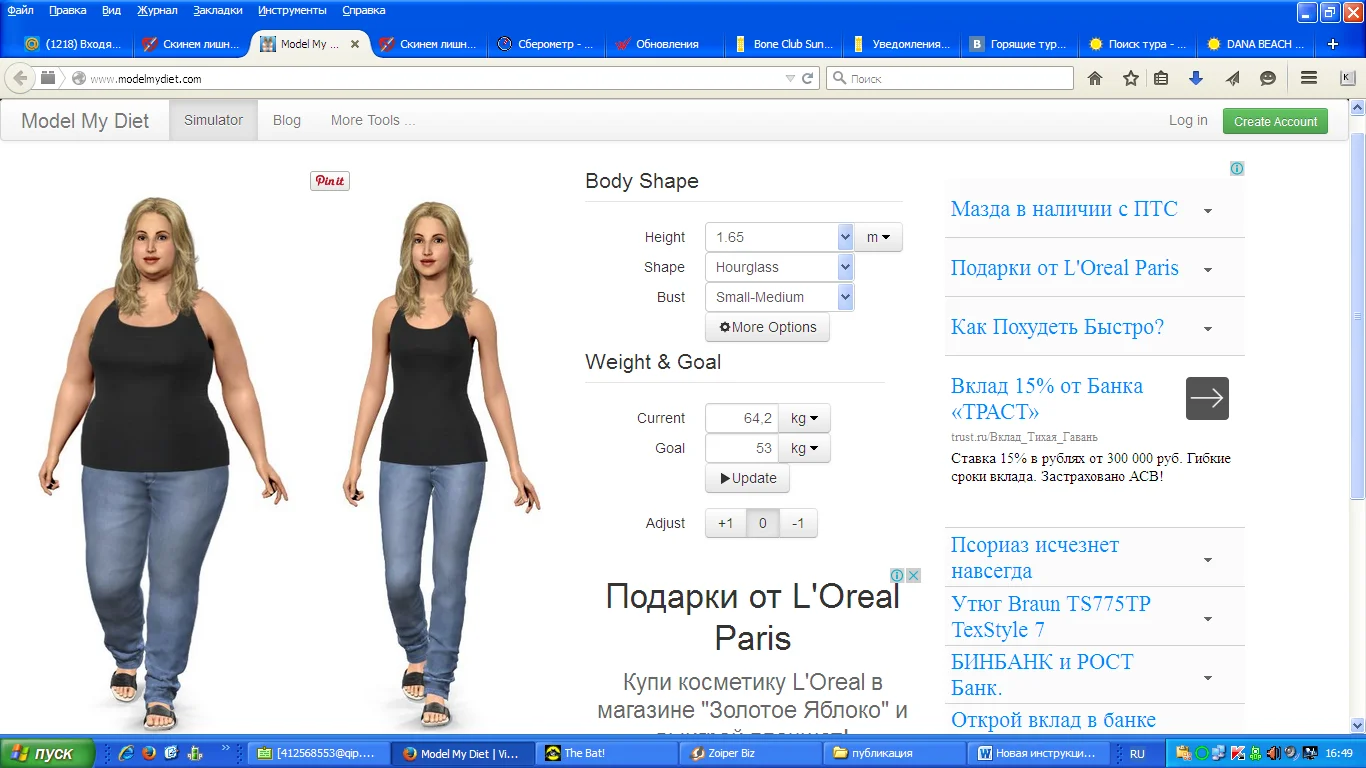Open address bar history dropdown arrow

tap(790, 78)
